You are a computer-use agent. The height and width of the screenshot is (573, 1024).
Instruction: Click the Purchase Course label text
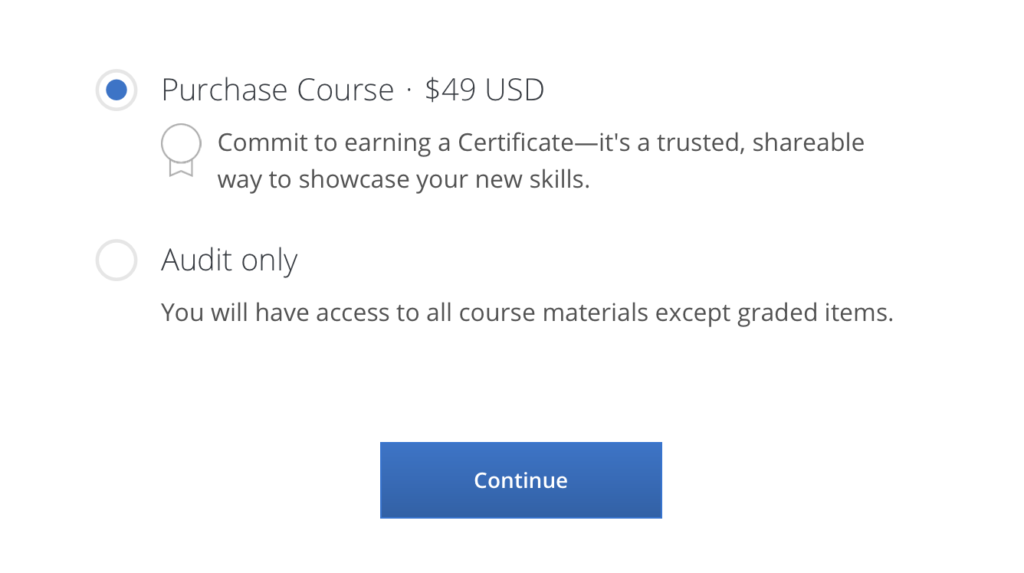point(278,90)
